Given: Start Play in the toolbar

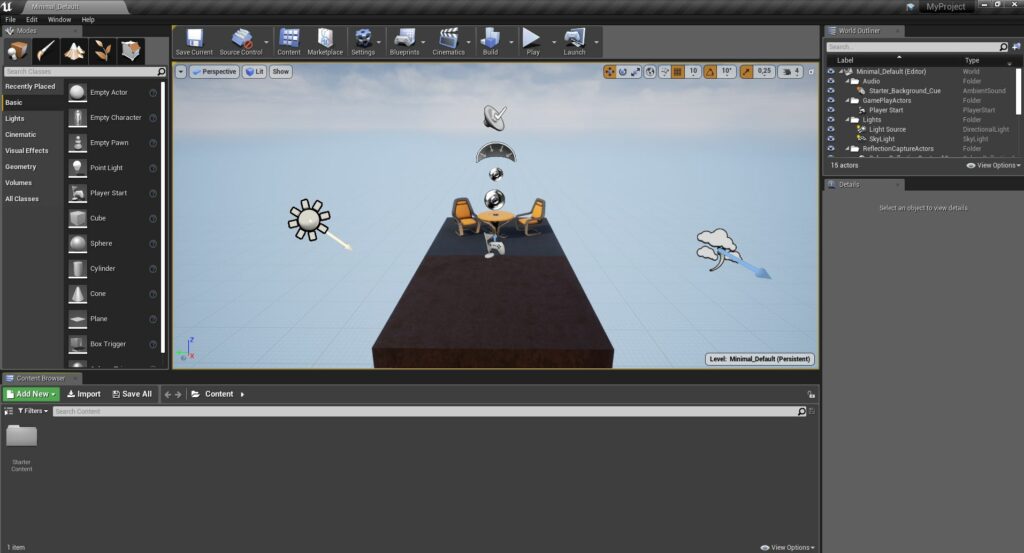Looking at the screenshot, I should (x=533, y=42).
